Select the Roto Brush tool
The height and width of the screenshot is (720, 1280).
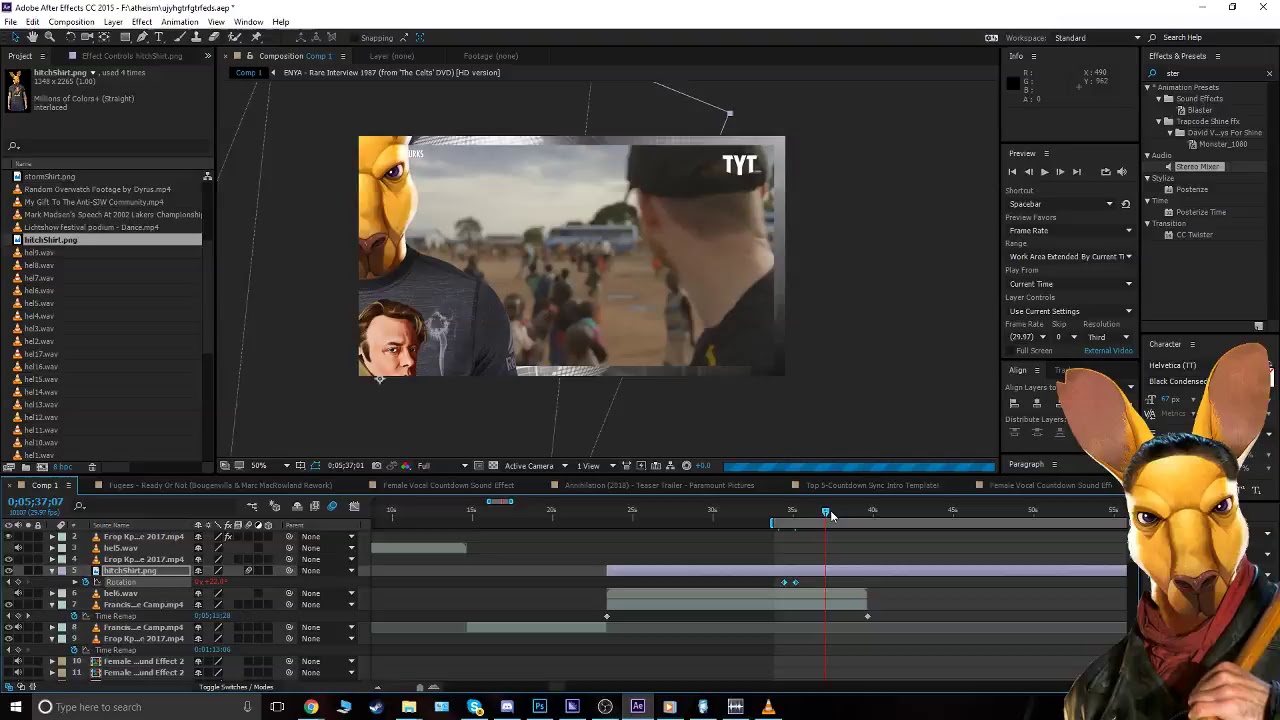(235, 37)
